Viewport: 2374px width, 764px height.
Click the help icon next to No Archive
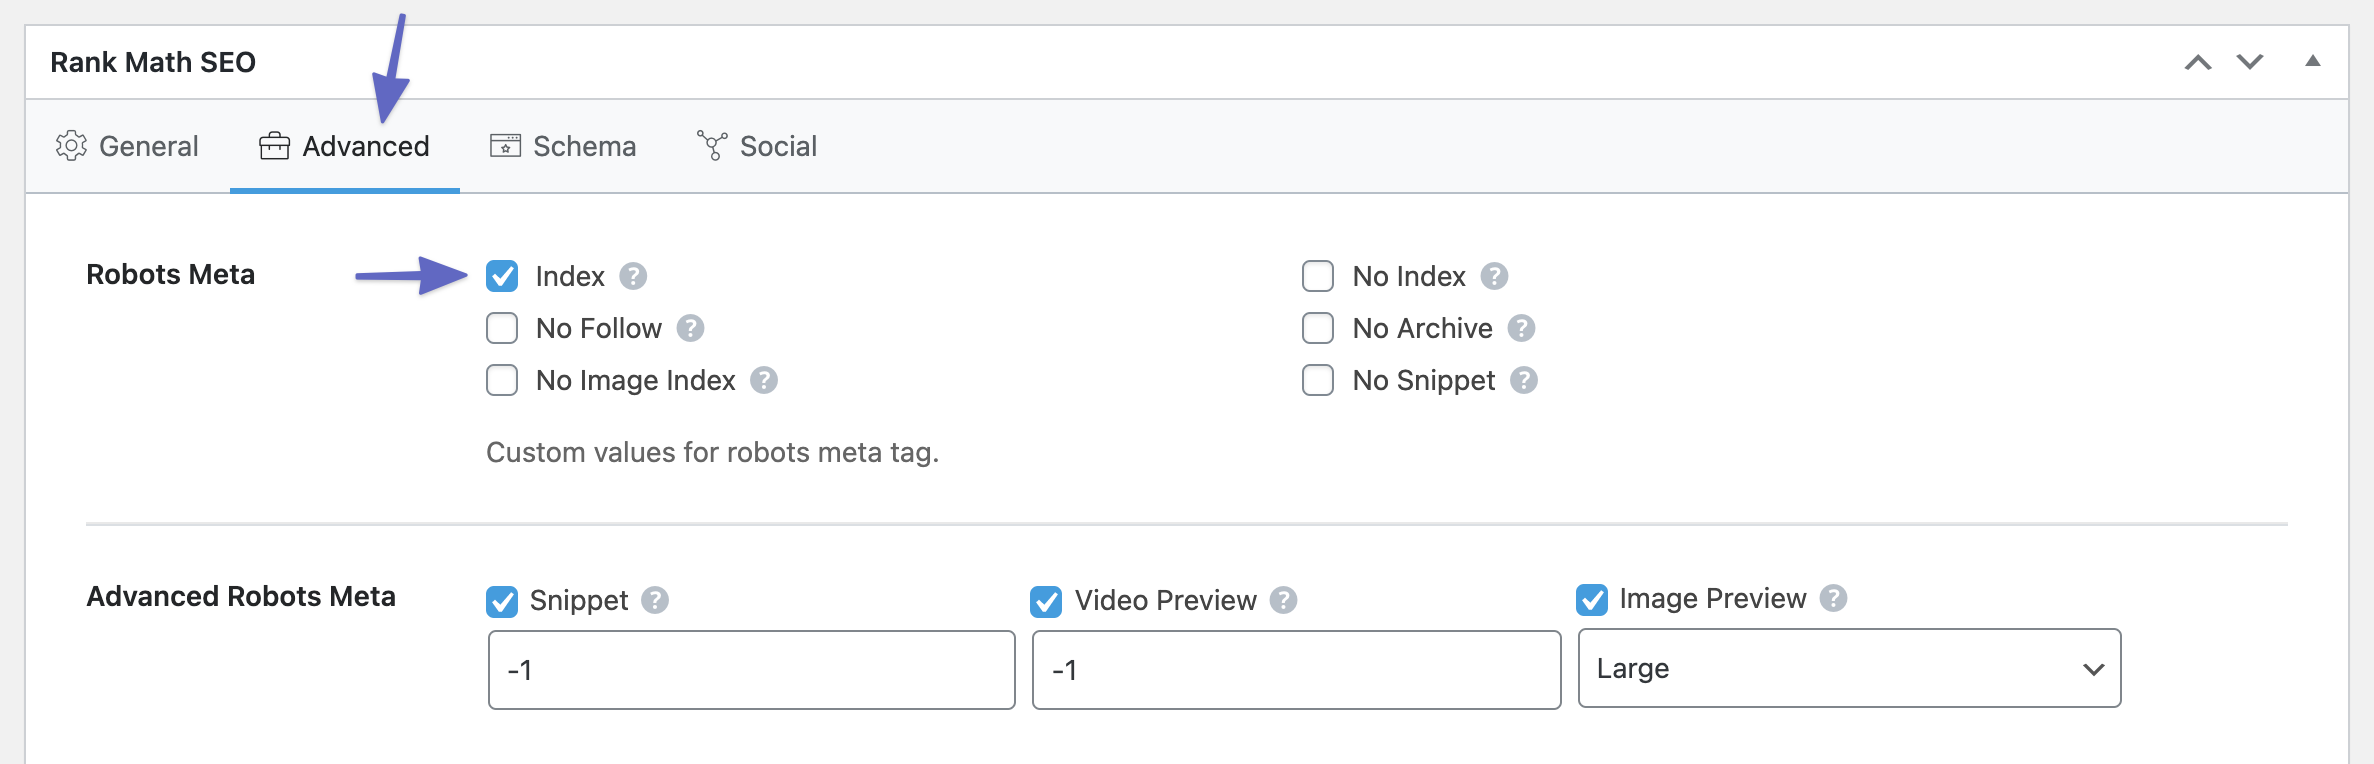[x=1521, y=328]
